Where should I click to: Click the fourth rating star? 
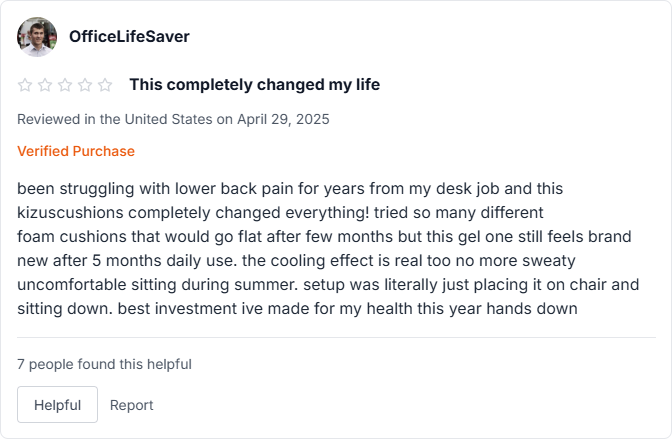(85, 85)
